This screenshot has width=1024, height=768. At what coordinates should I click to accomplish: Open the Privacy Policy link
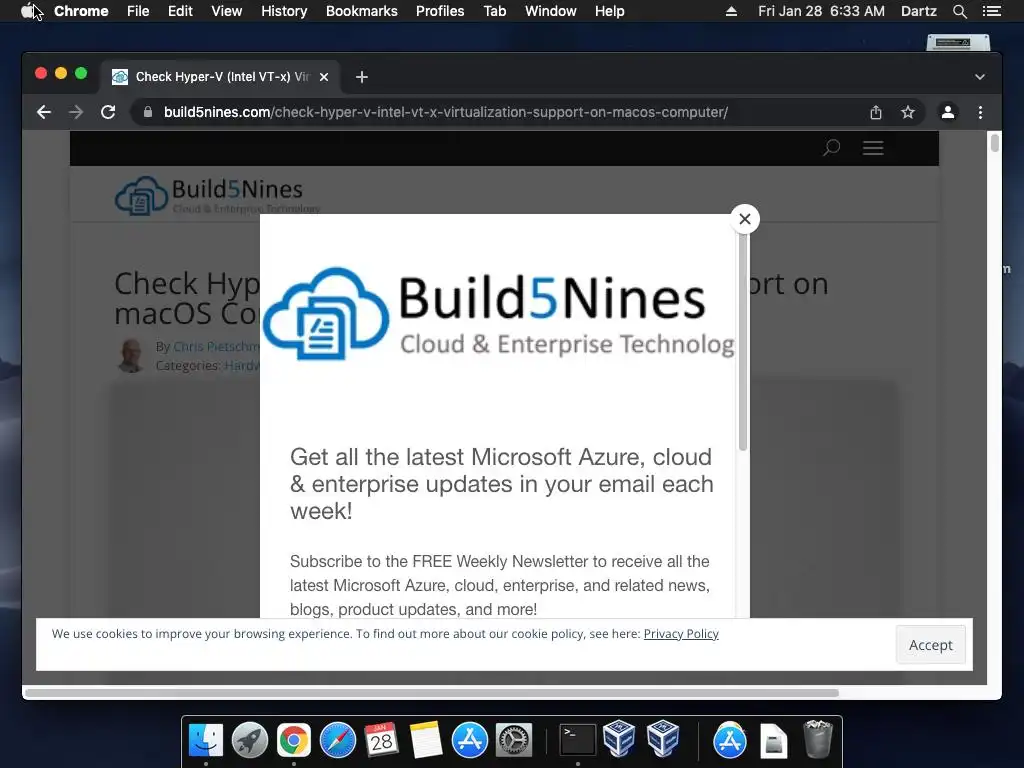(680, 633)
